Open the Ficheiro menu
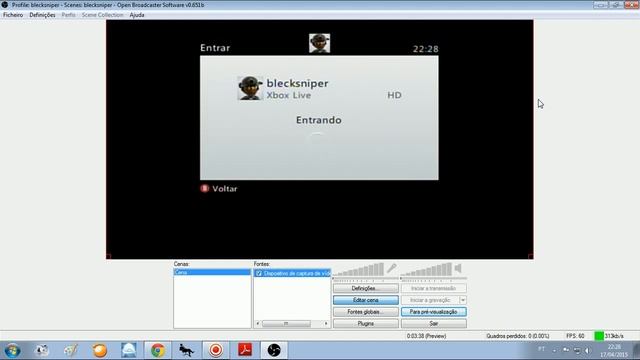This screenshot has width=640, height=360. (x=13, y=15)
